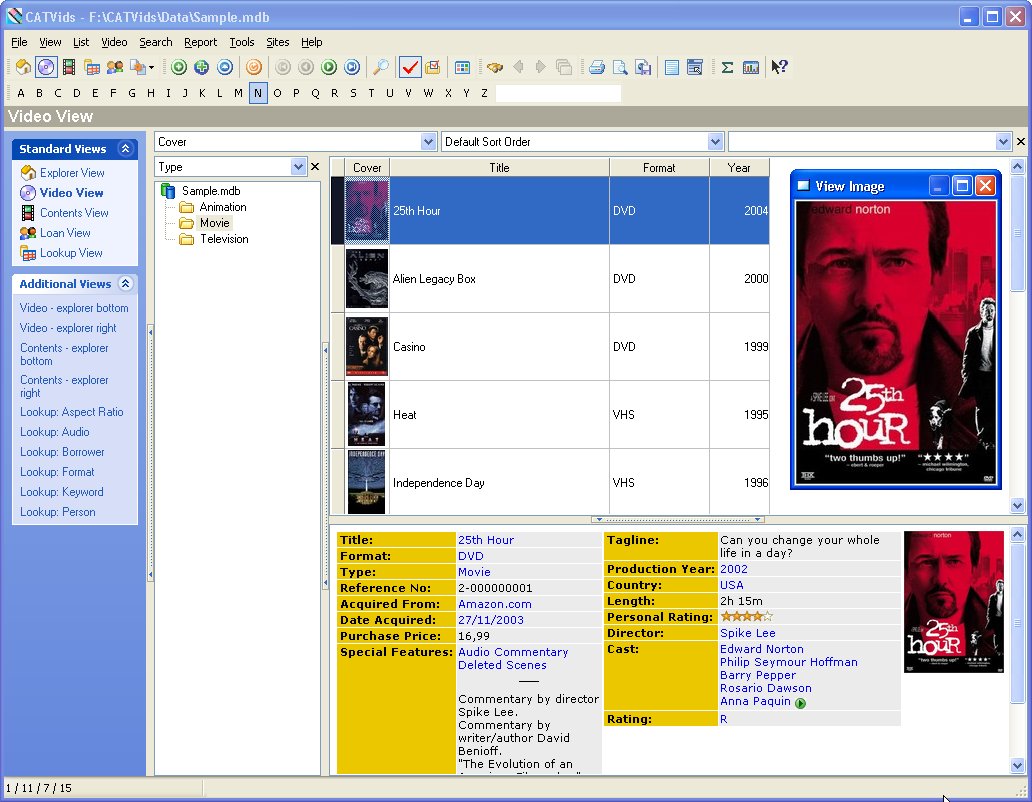
Task: Play the clip beside Anna Paquin
Action: pos(800,703)
